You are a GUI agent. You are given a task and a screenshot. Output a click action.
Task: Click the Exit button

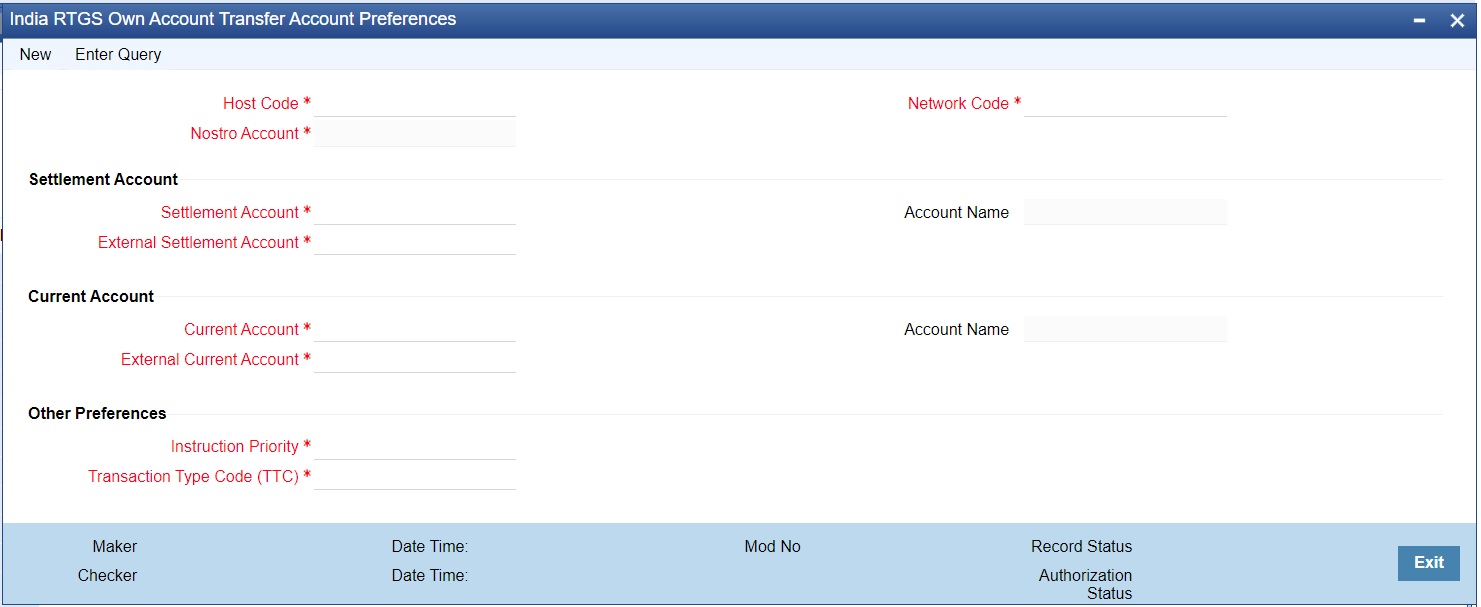1428,562
